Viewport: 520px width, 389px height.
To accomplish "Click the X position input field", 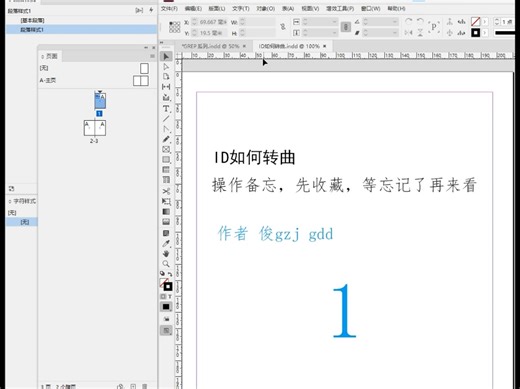I will pos(213,22).
